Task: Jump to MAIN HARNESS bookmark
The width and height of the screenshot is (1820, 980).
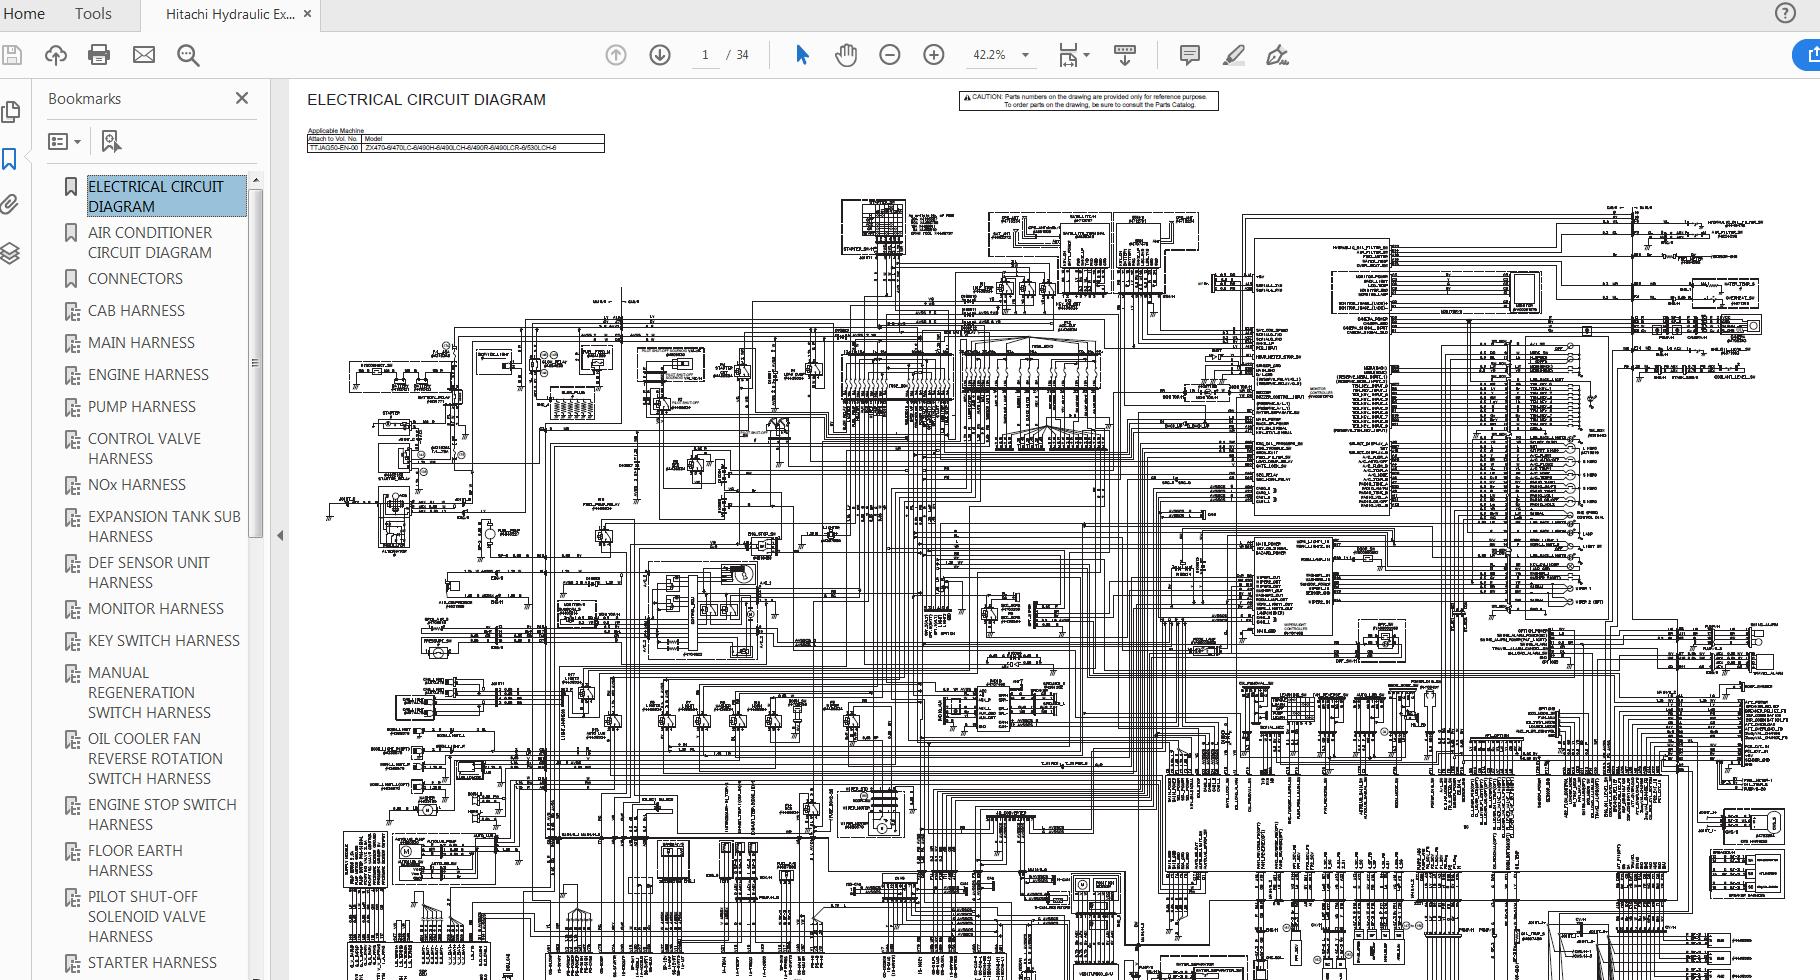Action: point(141,343)
